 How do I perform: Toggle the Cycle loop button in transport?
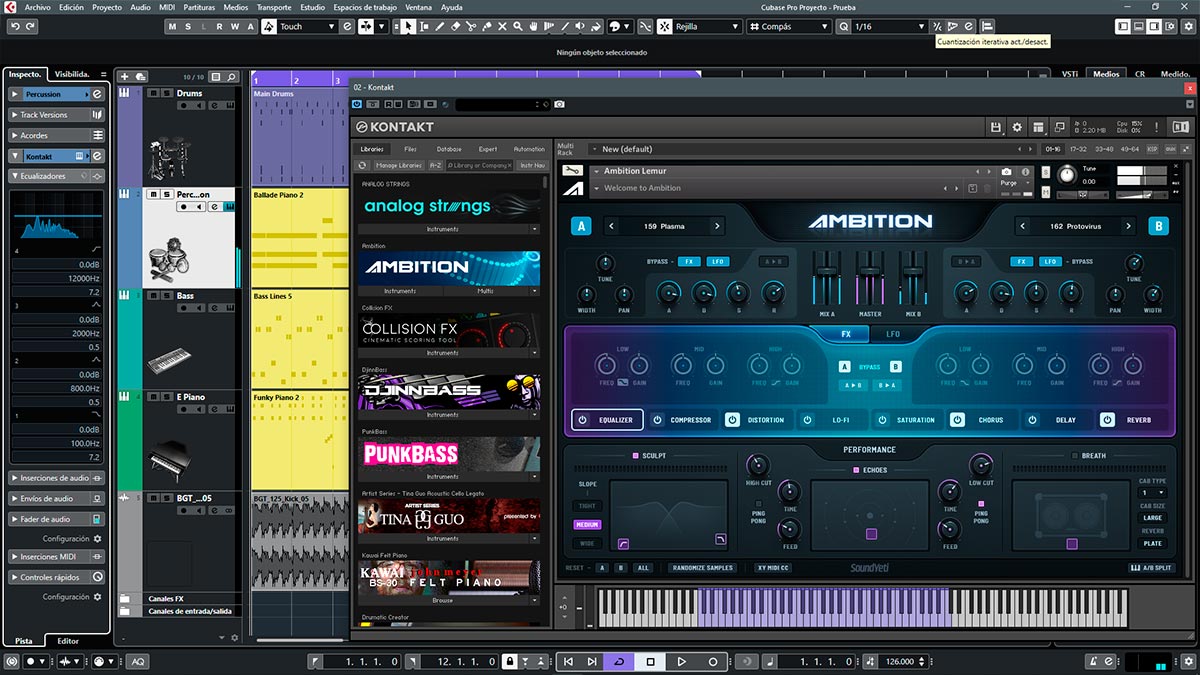click(619, 661)
